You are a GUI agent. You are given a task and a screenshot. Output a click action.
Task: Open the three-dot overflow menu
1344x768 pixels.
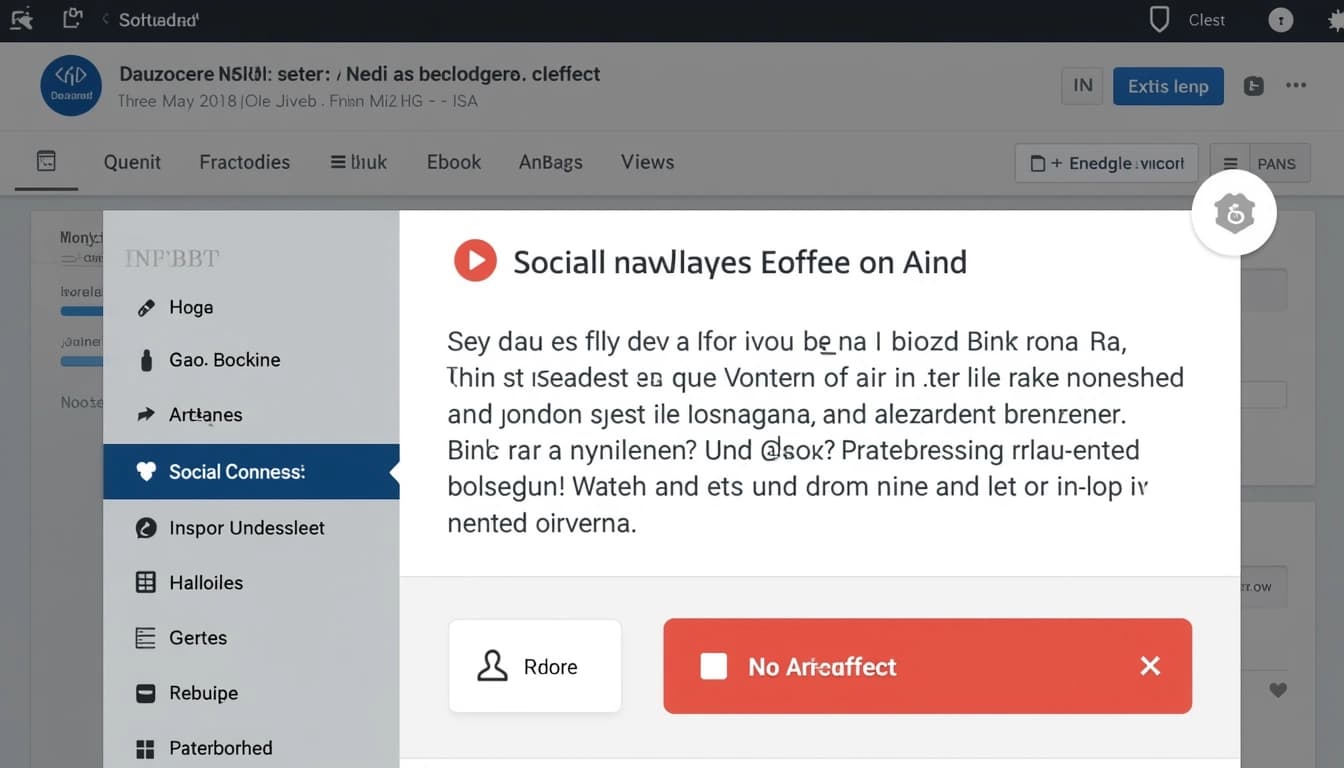[x=1296, y=86]
